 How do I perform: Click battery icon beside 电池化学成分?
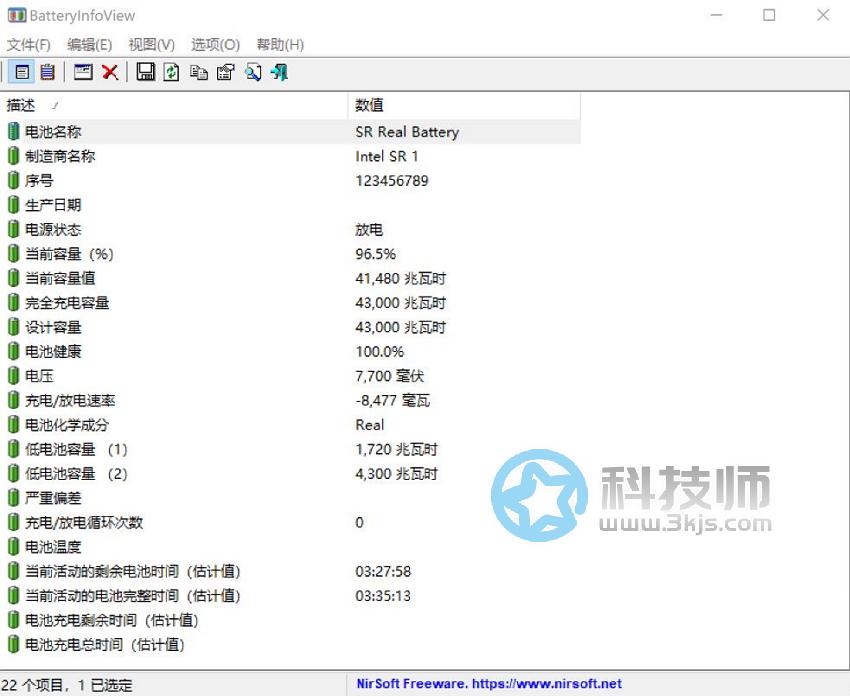point(14,424)
